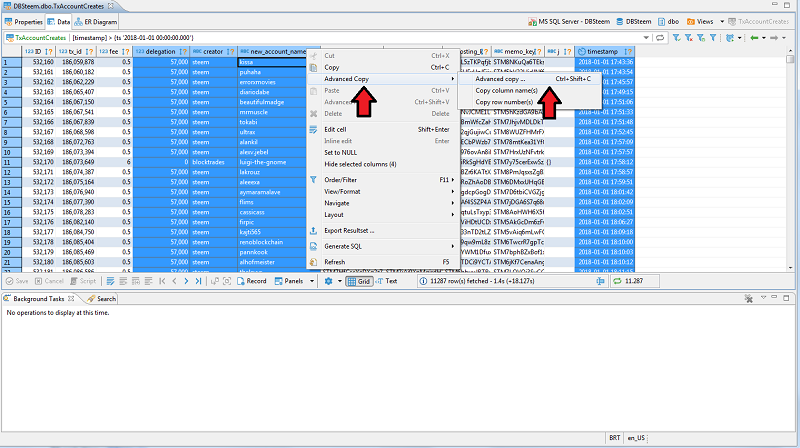Expand the View/Format submenu
The image size is (800, 448).
pyautogui.click(x=383, y=192)
